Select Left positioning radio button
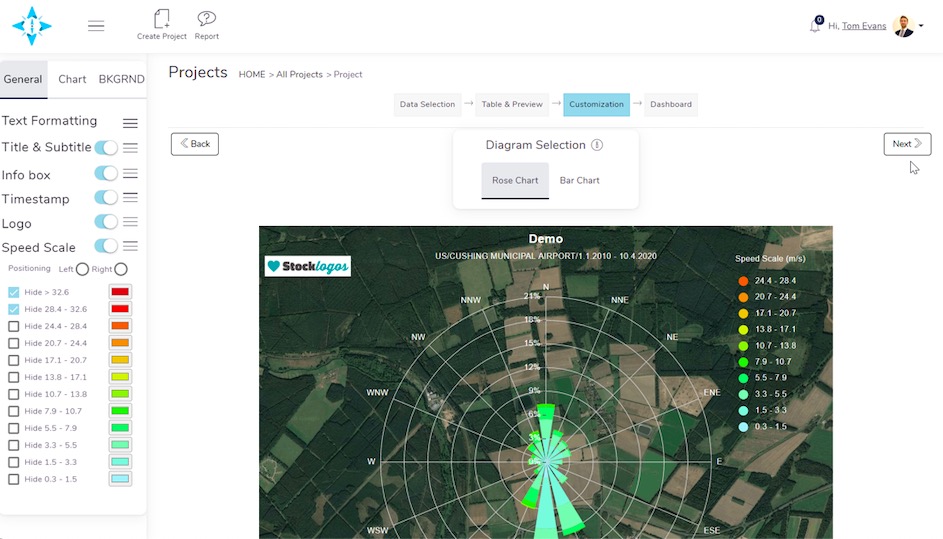The height and width of the screenshot is (539, 943). tap(82, 269)
